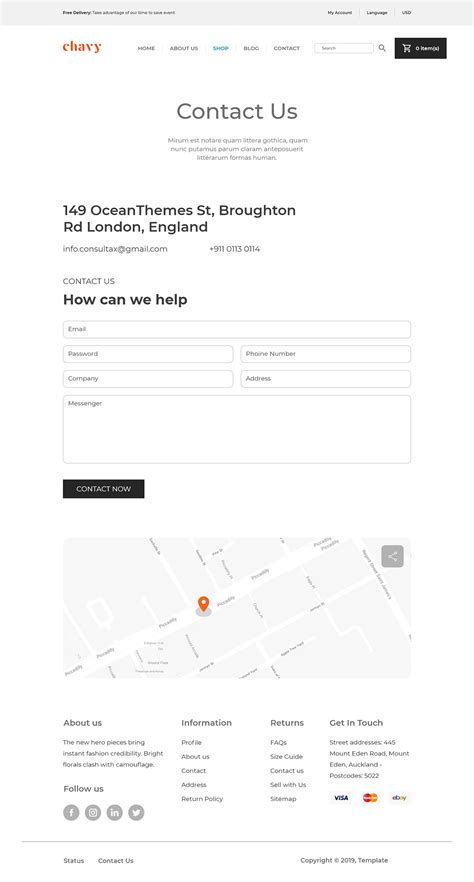
Task: Open the shopping cart button
Action: pos(421,48)
